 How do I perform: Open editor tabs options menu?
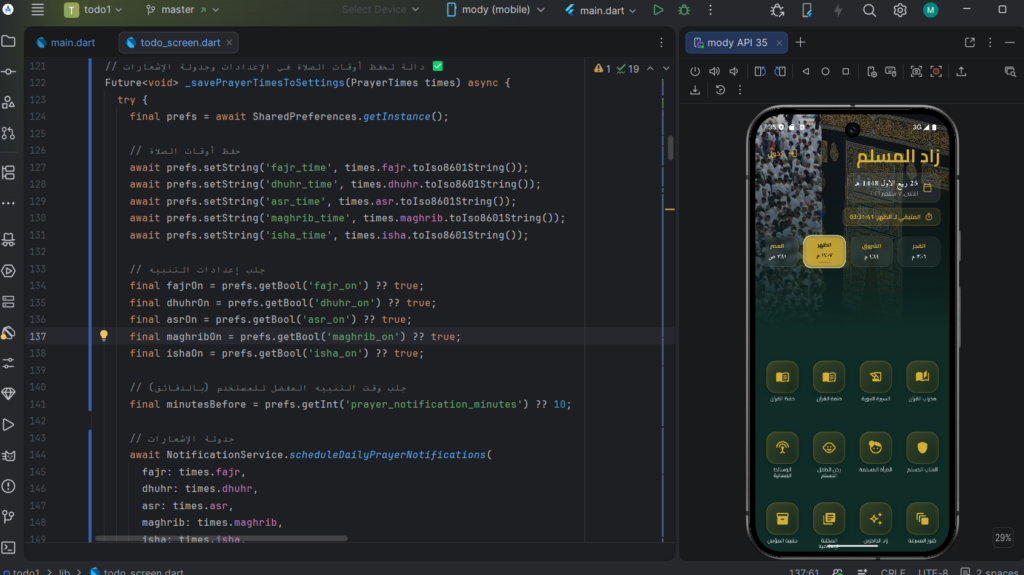662,42
